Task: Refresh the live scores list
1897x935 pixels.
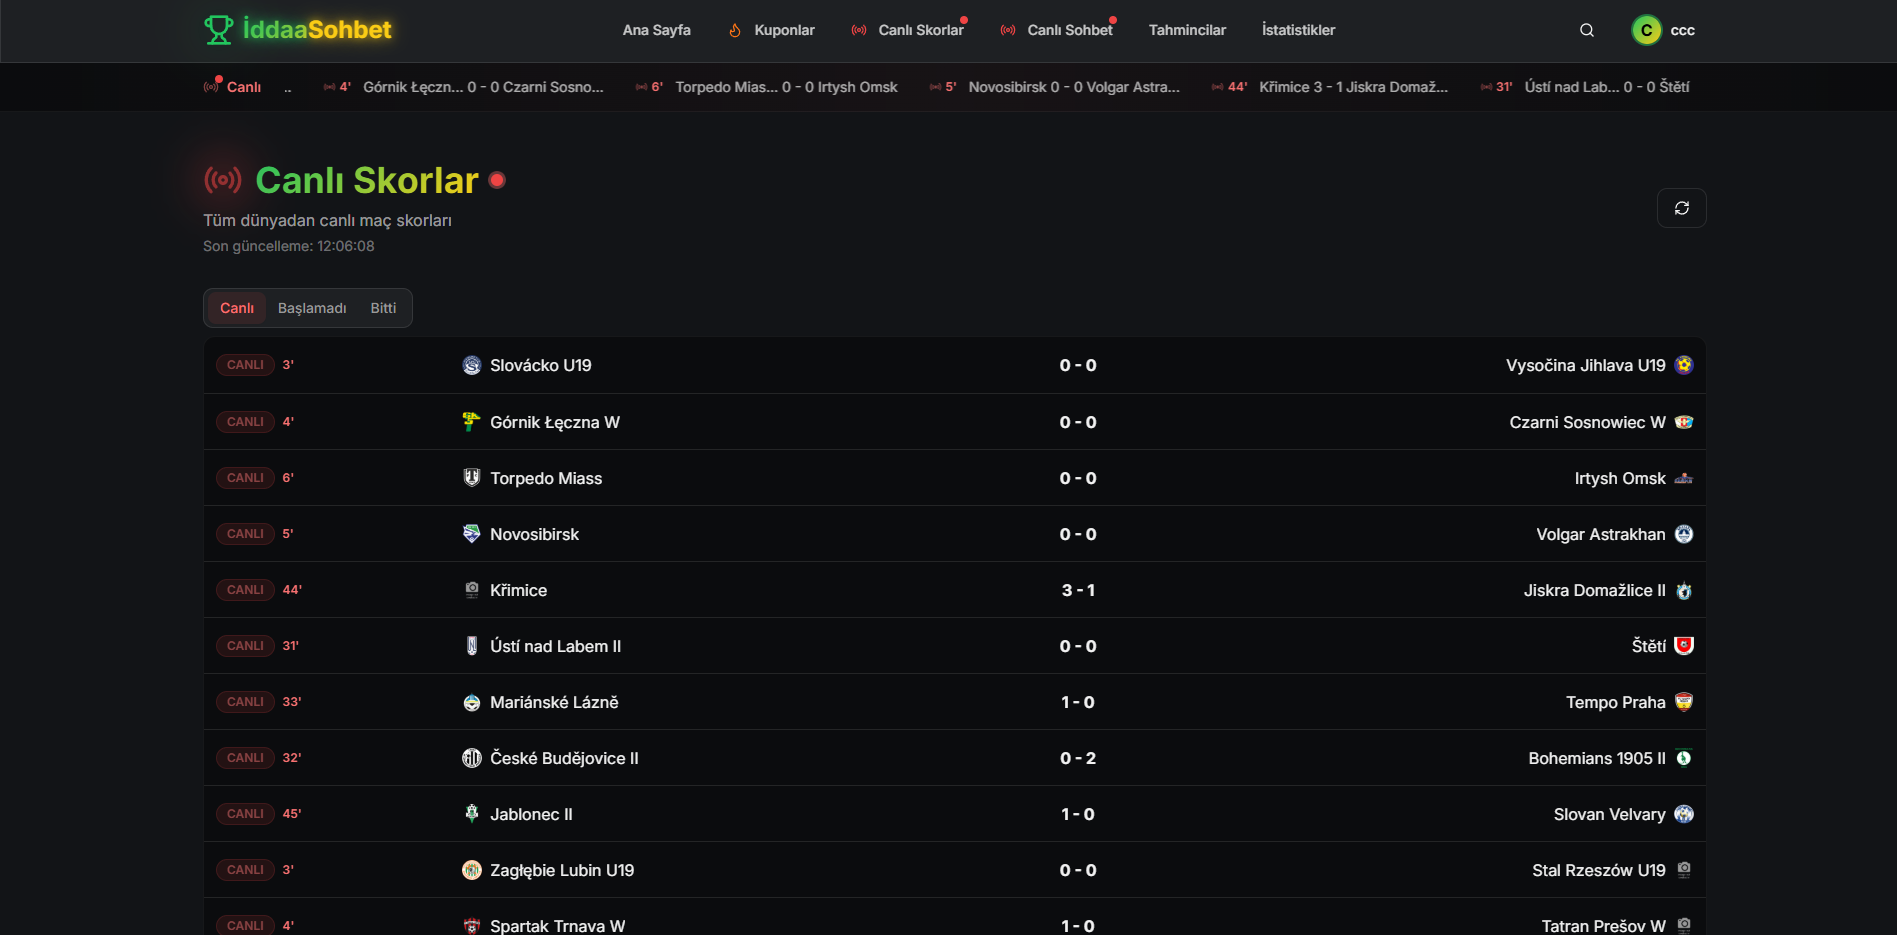Action: click(1681, 208)
